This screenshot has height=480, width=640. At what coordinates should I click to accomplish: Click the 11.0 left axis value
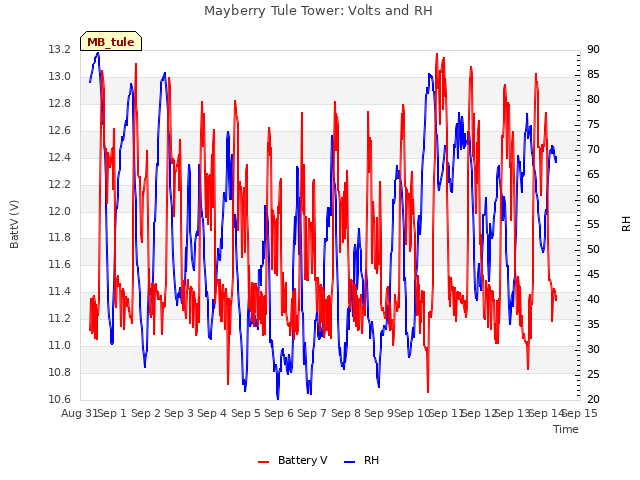[60, 345]
